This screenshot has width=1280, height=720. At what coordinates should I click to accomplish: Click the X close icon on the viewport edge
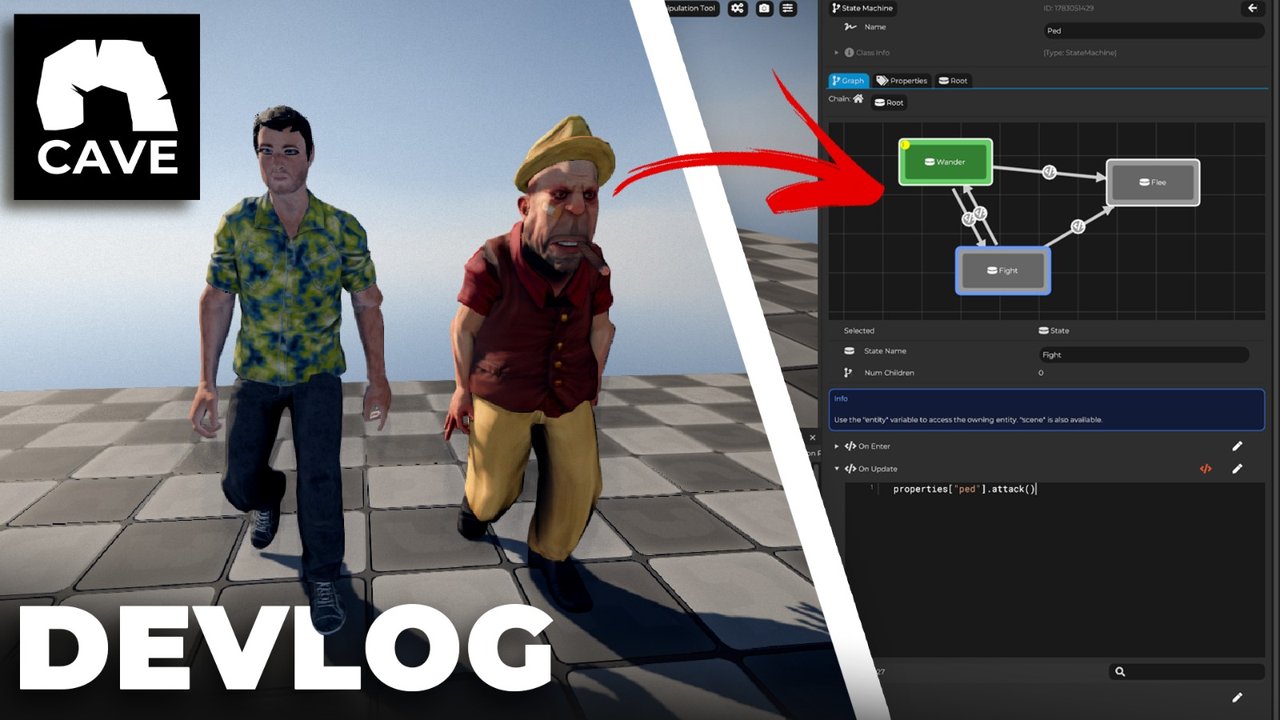812,437
